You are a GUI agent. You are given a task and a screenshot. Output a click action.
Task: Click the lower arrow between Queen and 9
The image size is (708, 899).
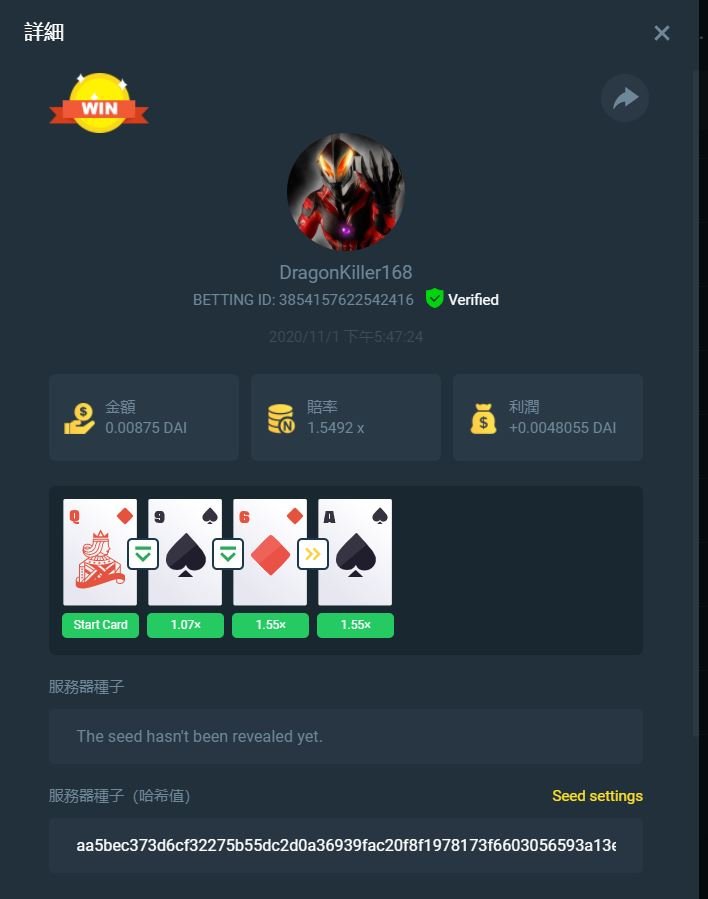(143, 554)
